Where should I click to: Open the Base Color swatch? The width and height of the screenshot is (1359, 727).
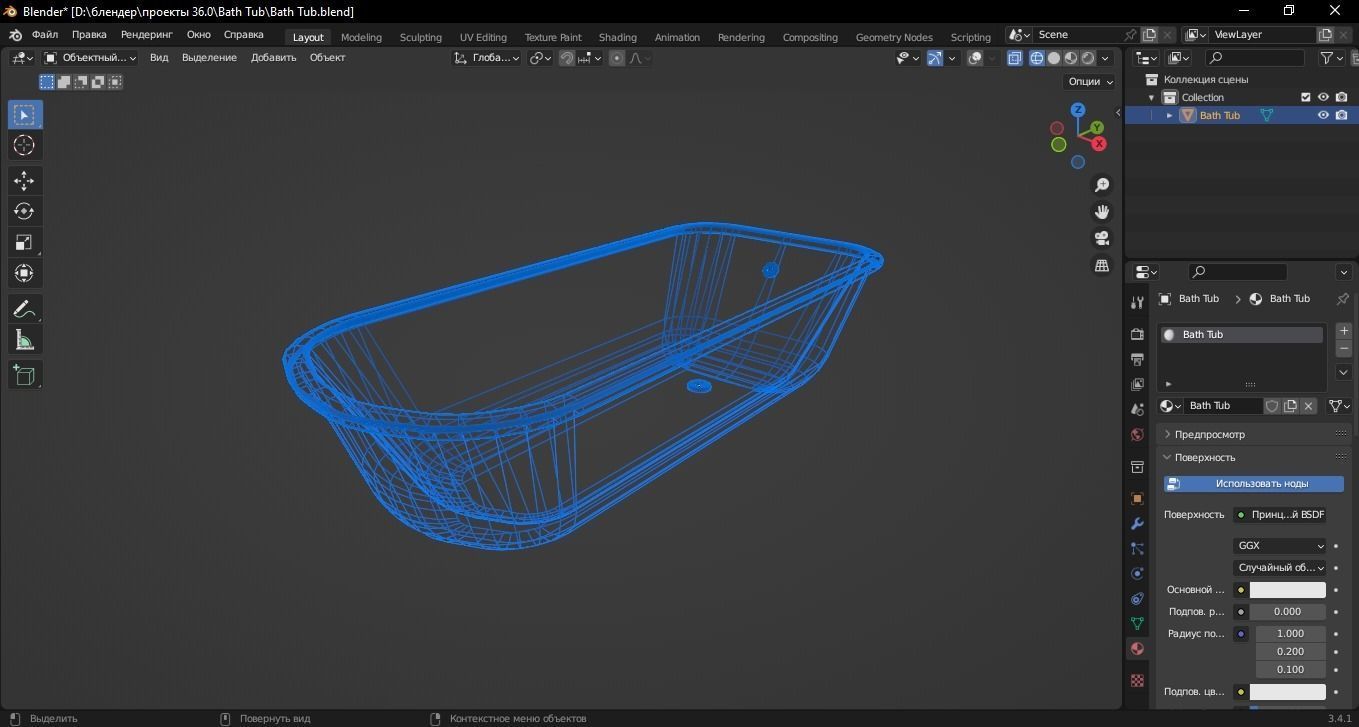click(x=1288, y=590)
